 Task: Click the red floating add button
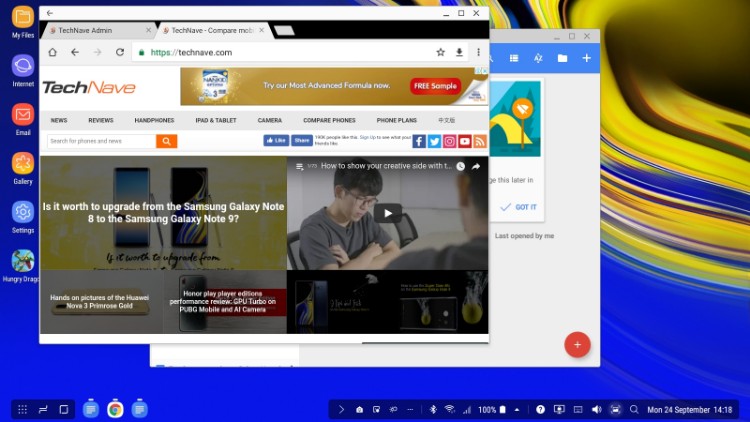click(577, 344)
